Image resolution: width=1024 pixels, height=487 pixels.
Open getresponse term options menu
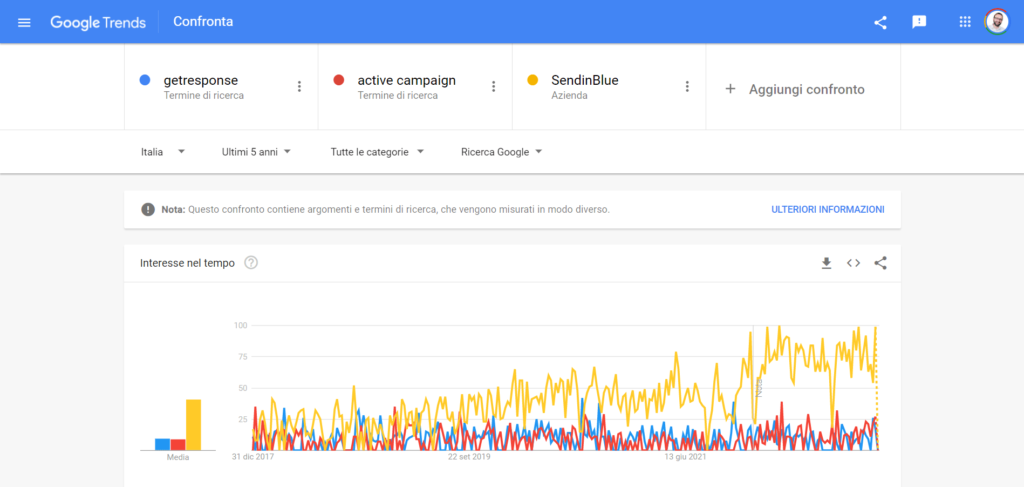coord(299,86)
